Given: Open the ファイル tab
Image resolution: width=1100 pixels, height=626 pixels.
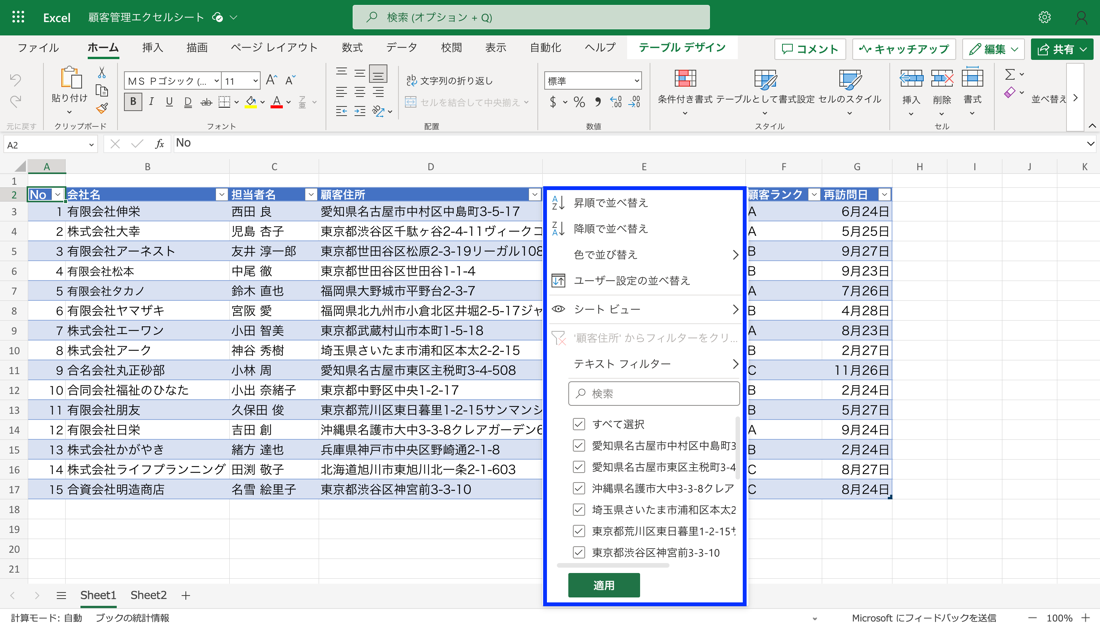Looking at the screenshot, I should (38, 48).
